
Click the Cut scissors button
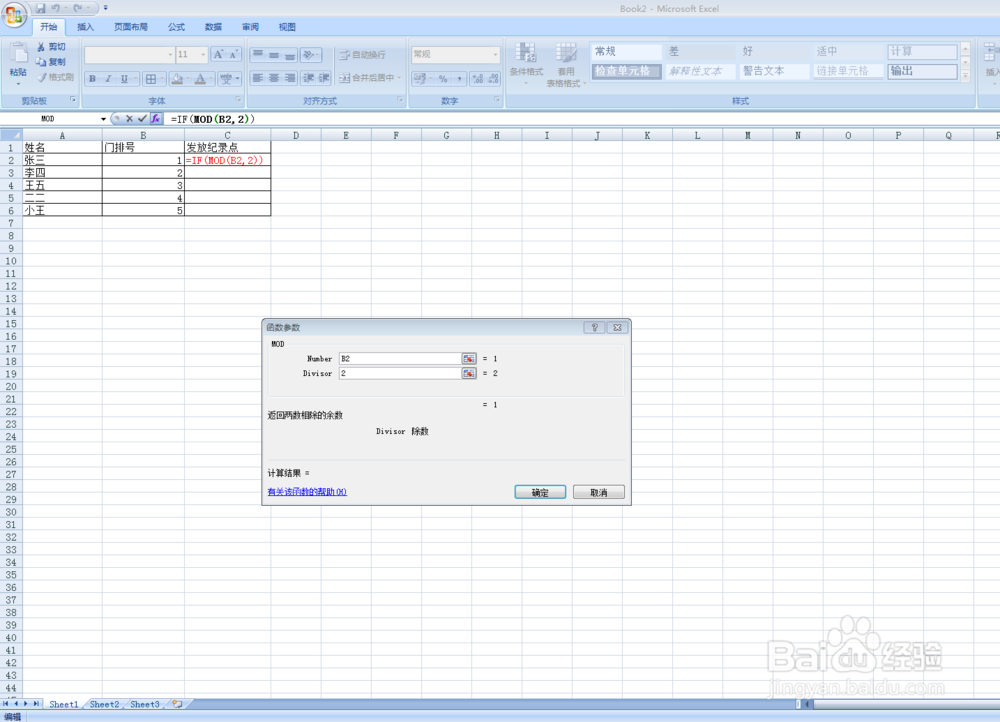pos(51,47)
